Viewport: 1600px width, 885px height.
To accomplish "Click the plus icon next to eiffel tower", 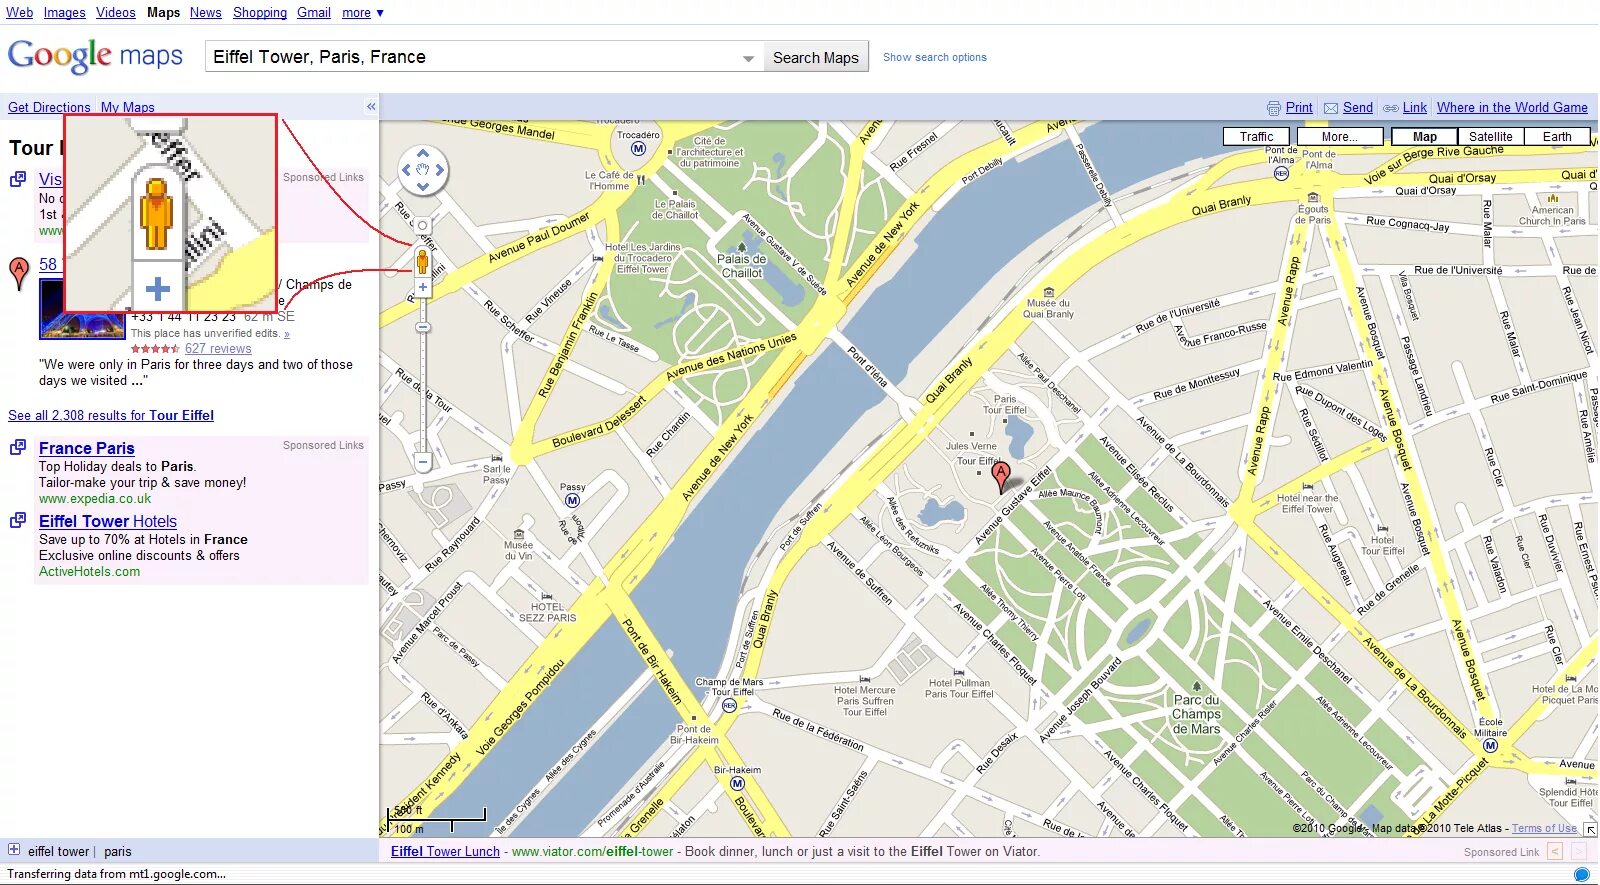I will tap(14, 850).
